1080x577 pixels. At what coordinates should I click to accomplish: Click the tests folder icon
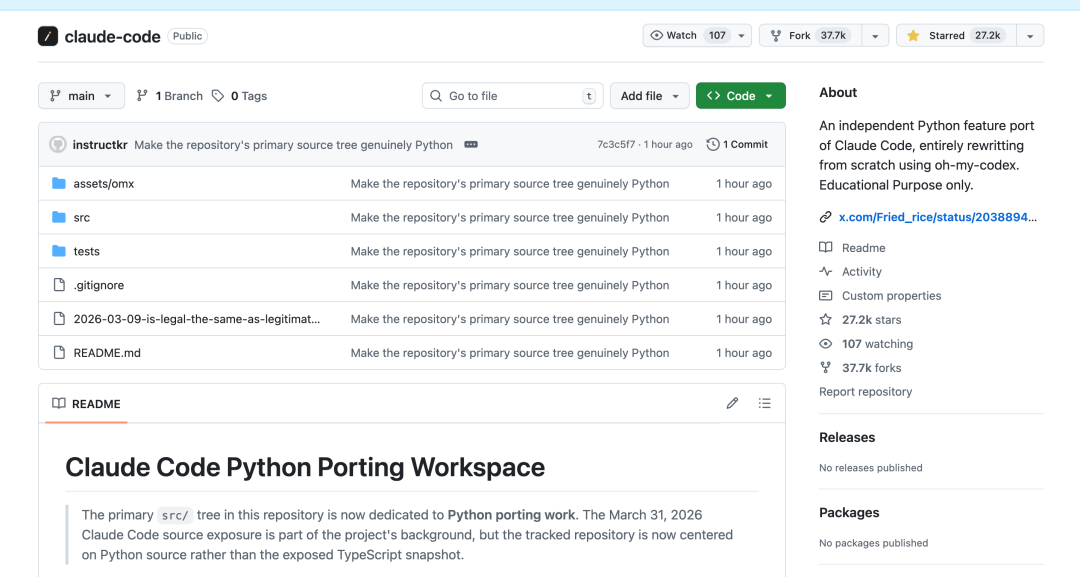59,251
